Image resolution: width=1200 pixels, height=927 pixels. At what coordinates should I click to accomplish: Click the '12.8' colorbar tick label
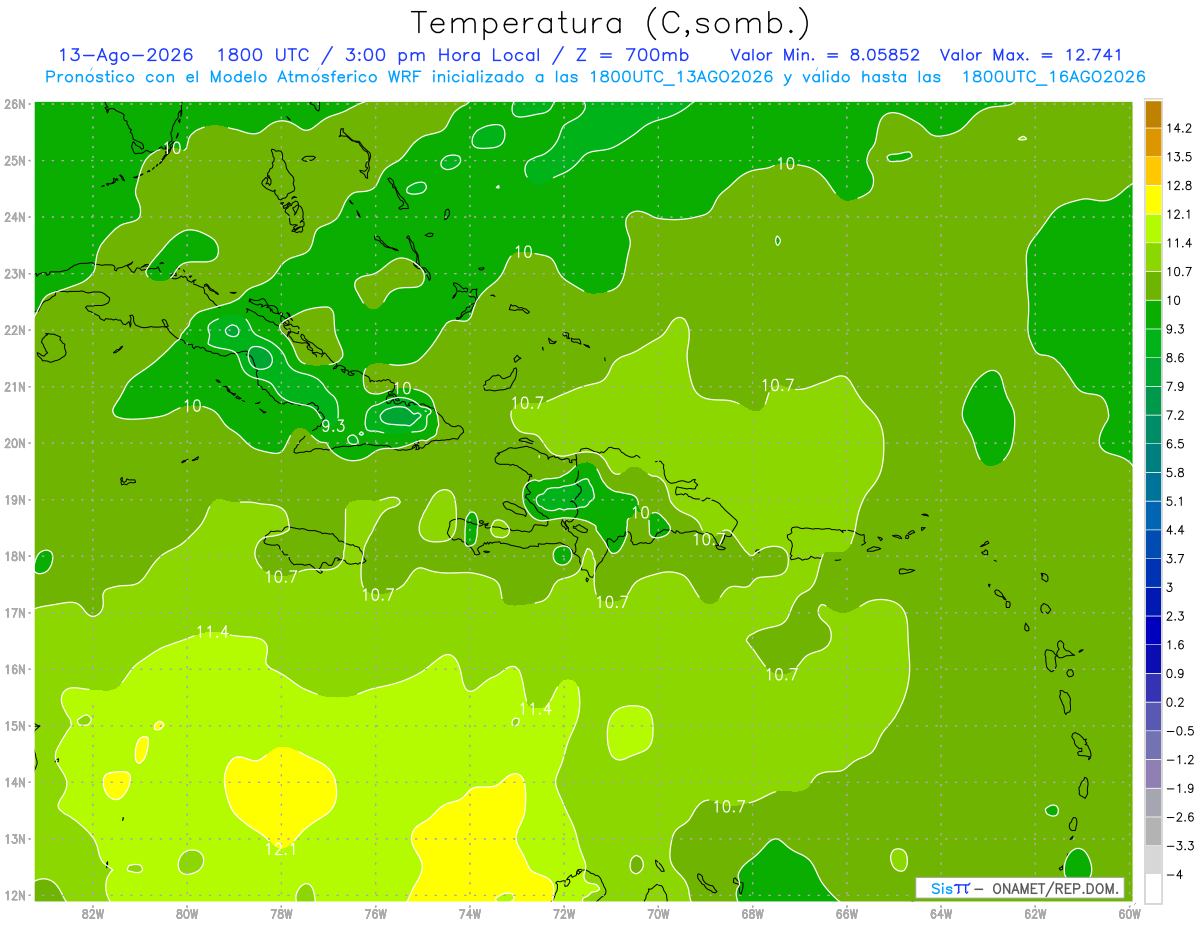[x=1180, y=186]
